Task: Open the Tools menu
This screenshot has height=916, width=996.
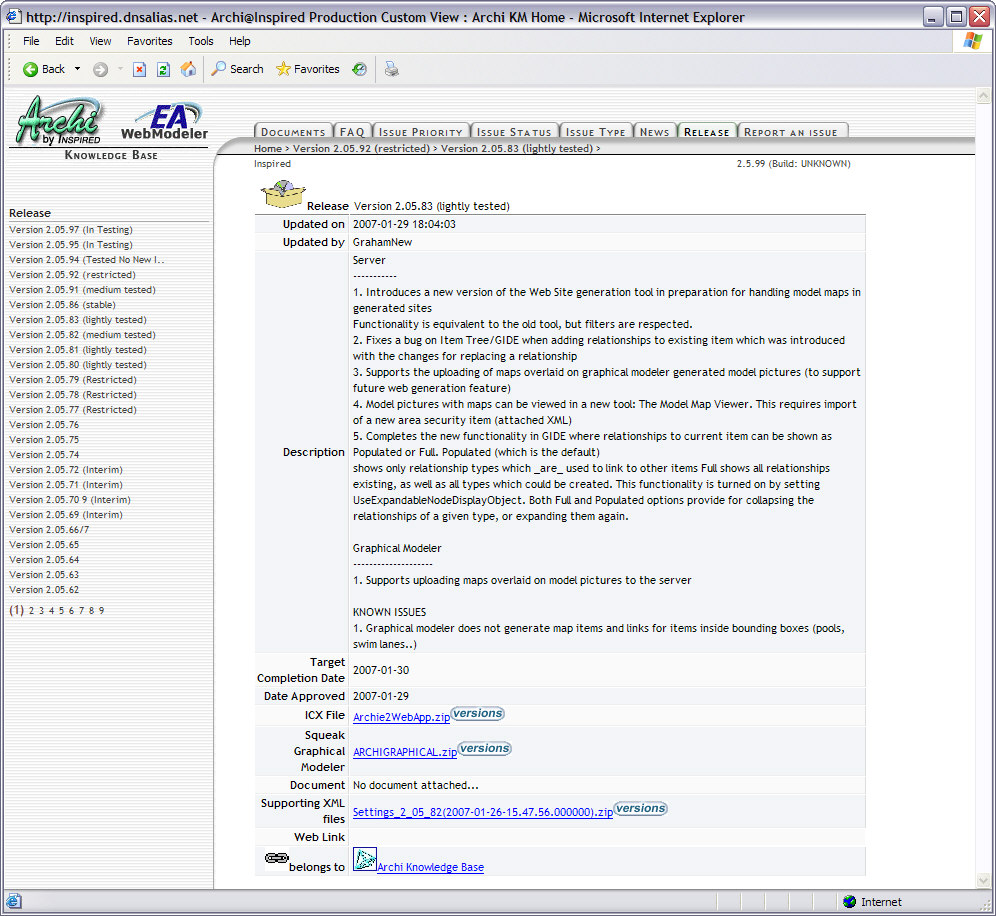Action: (x=201, y=41)
